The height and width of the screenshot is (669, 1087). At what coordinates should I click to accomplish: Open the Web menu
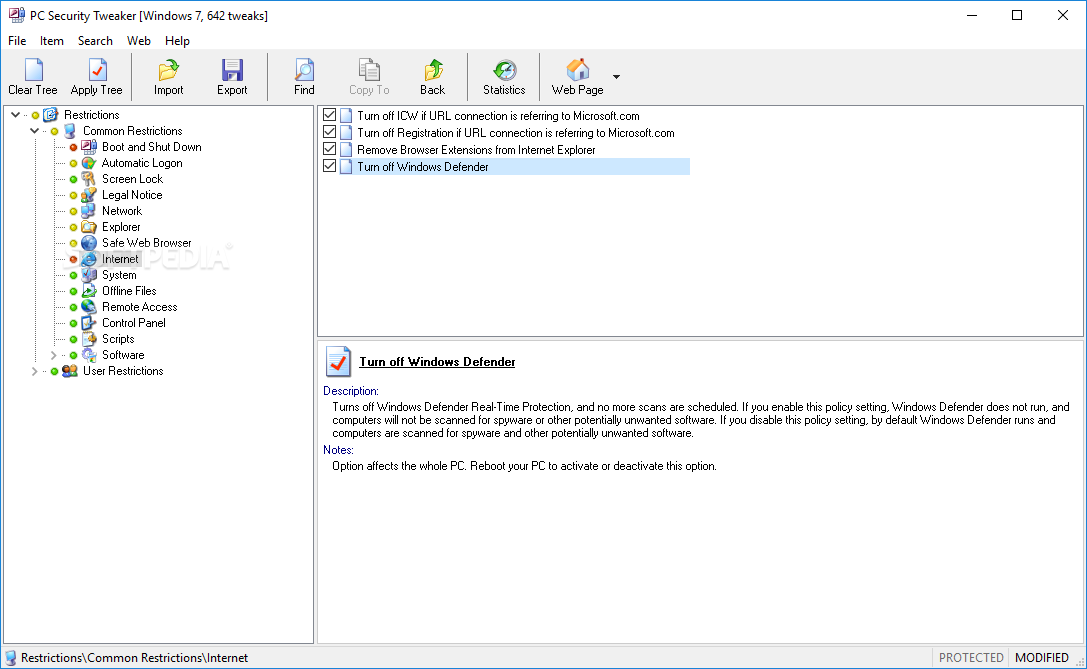(x=139, y=41)
